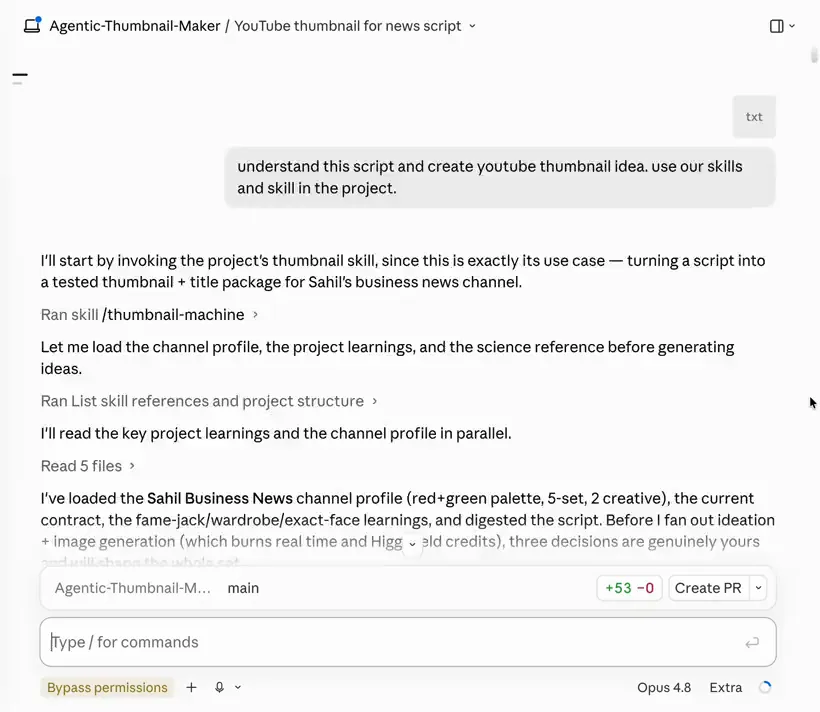Toggle the Bypass permissions mode
The height and width of the screenshot is (712, 820).
[x=107, y=687]
